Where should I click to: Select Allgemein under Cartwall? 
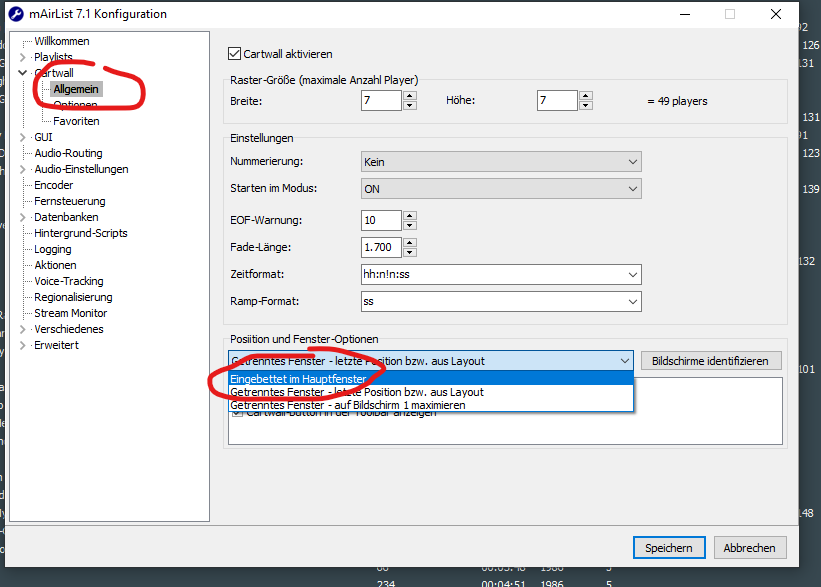76,89
